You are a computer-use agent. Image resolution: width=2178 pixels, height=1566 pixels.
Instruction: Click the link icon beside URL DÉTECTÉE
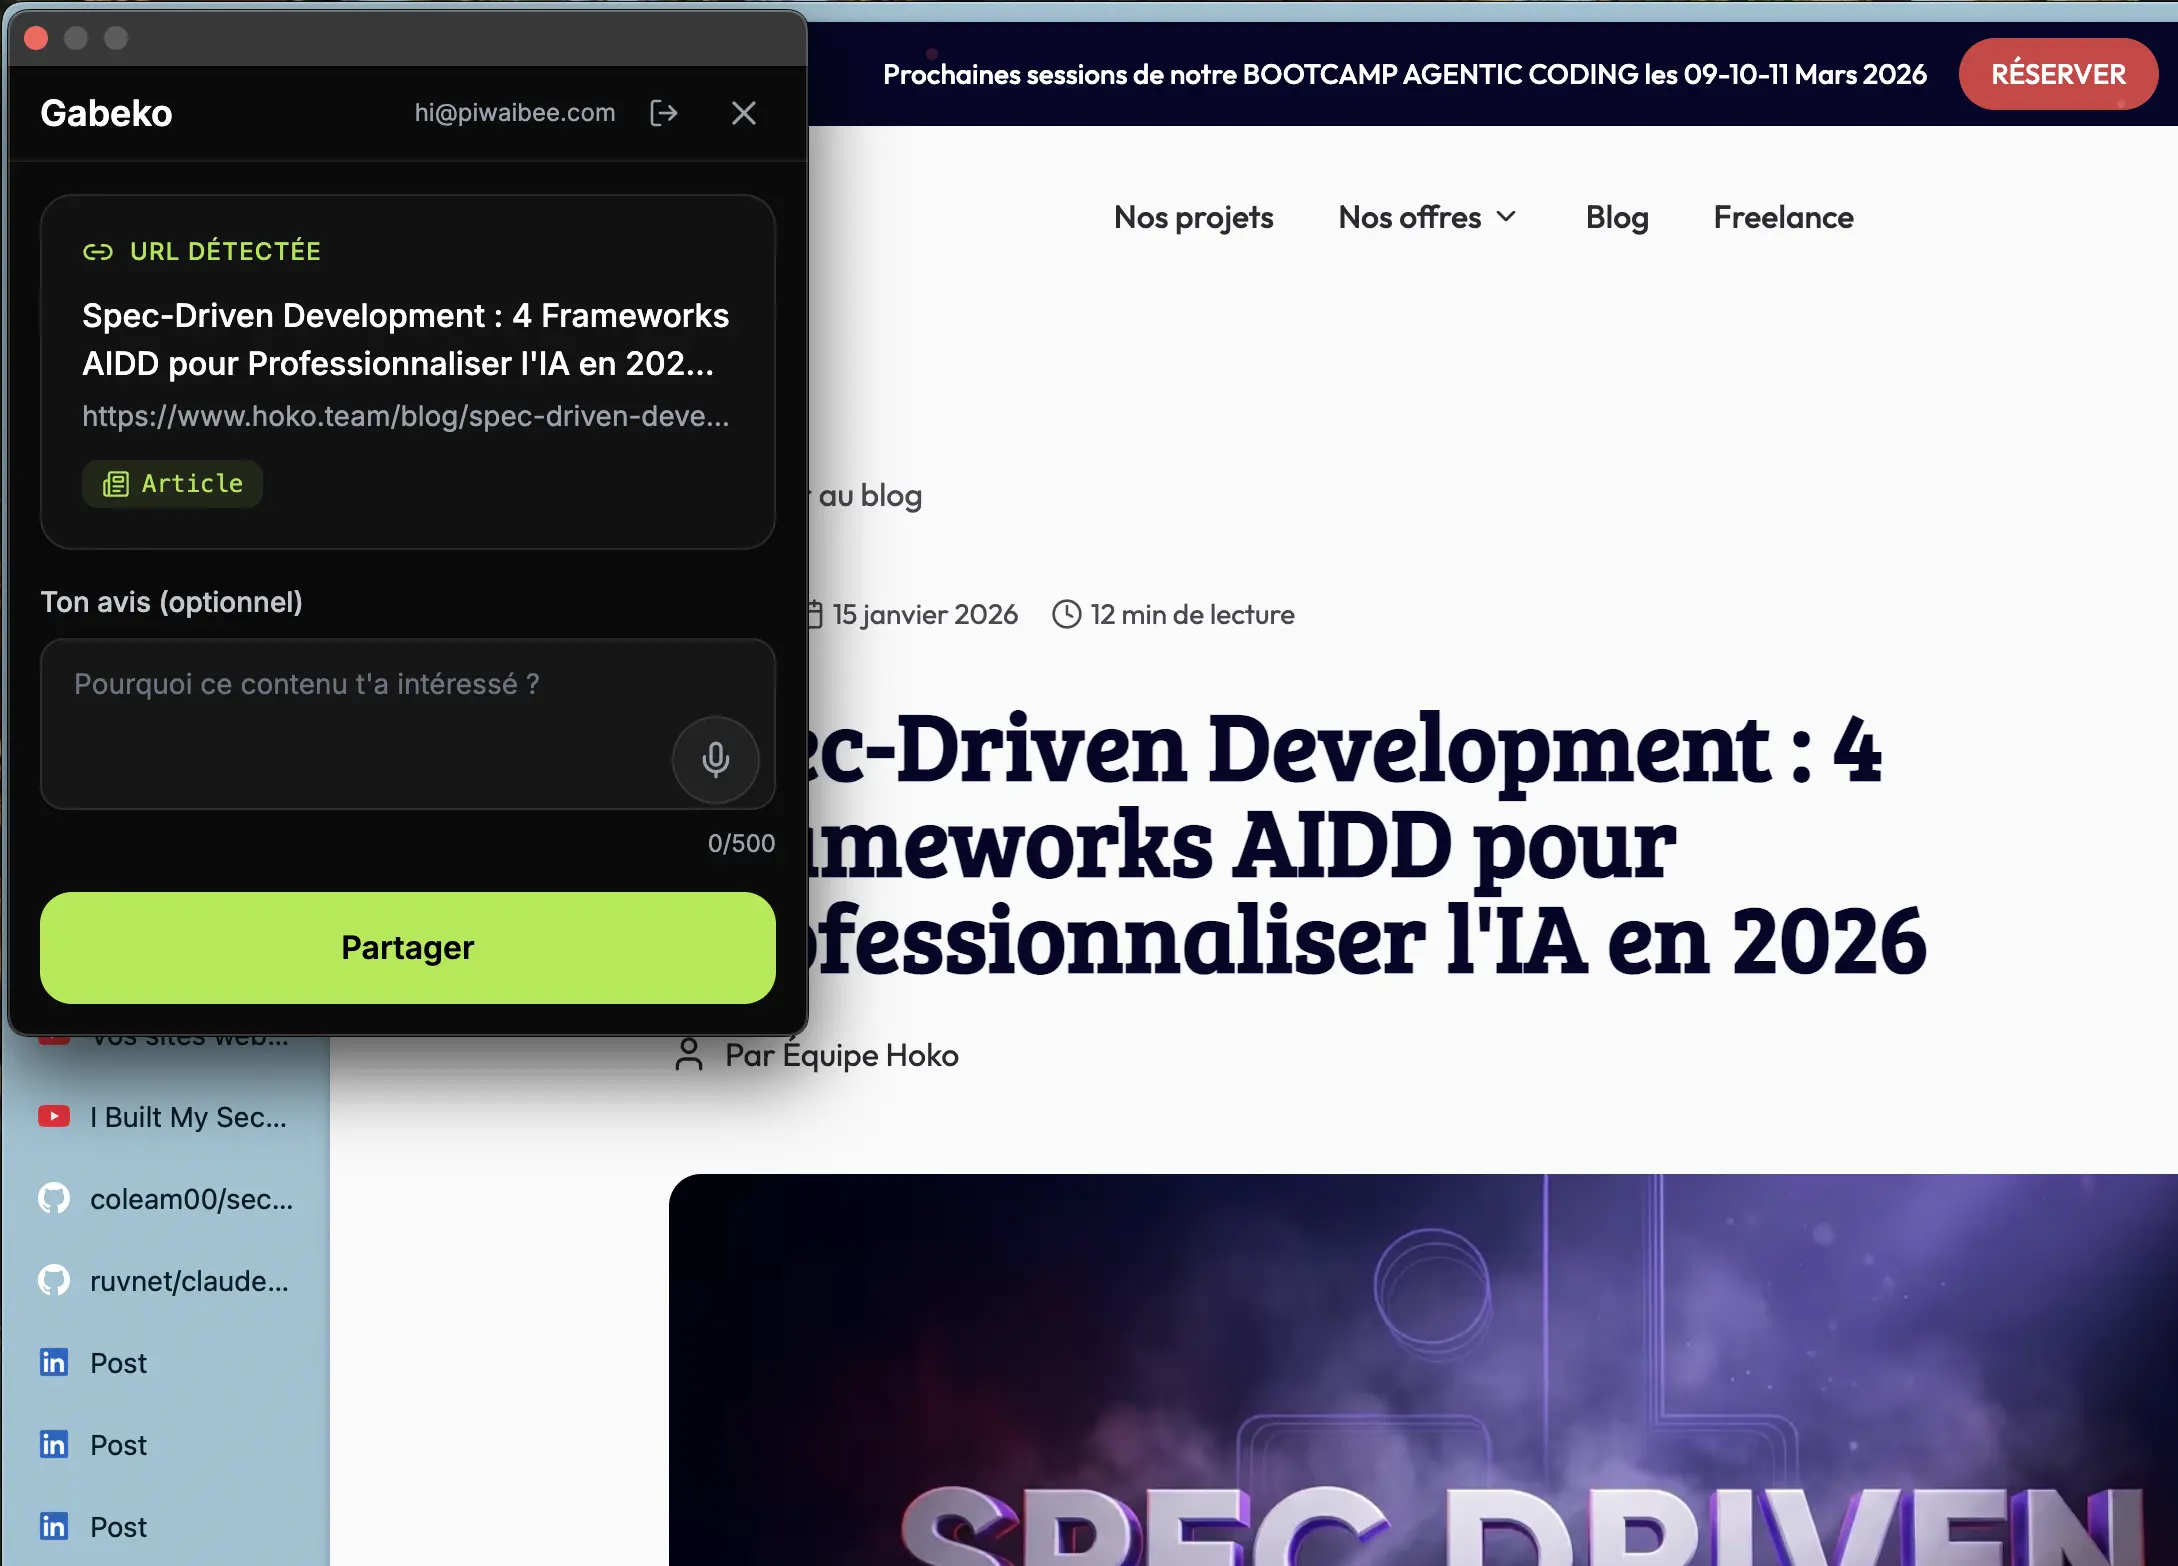click(98, 252)
